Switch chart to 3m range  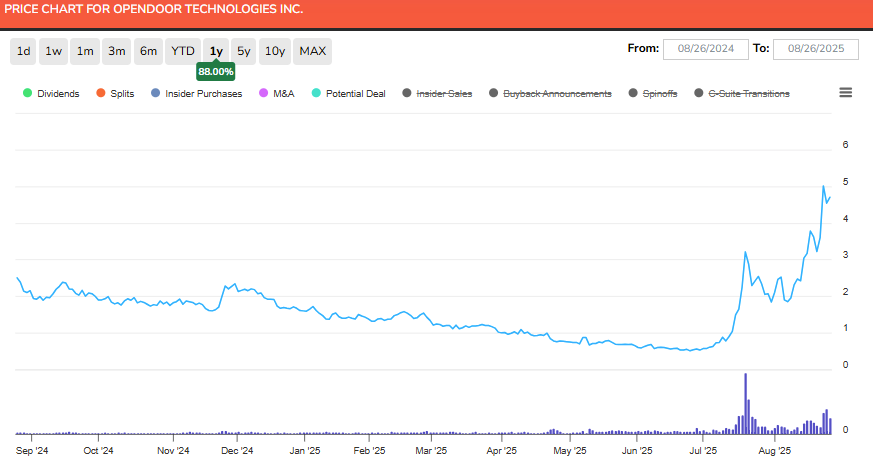[116, 51]
